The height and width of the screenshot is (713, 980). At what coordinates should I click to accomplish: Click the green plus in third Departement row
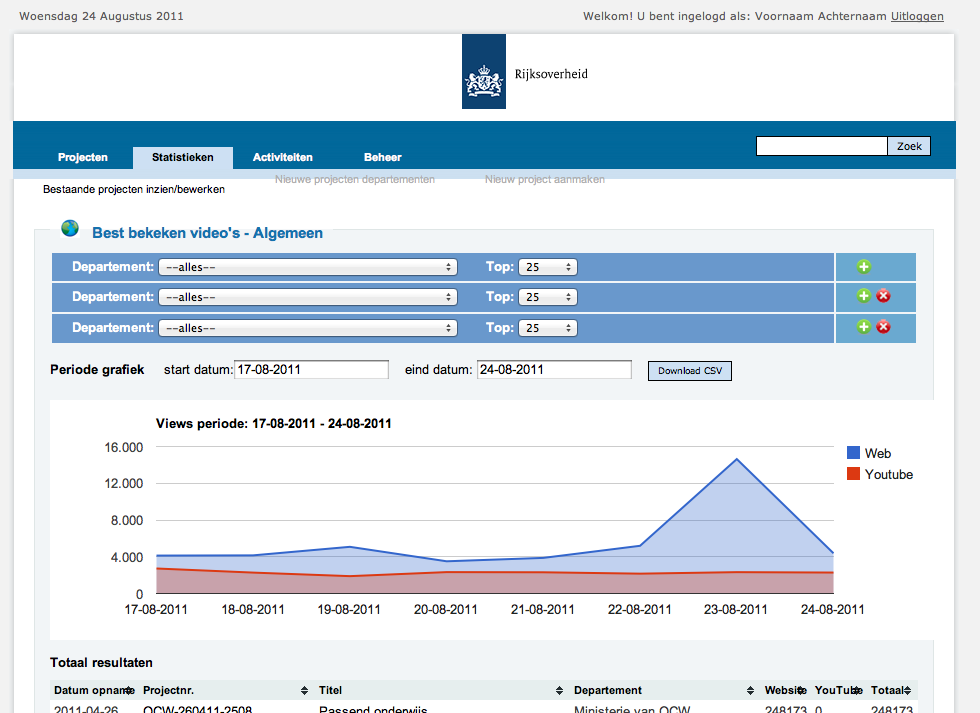[x=864, y=327]
